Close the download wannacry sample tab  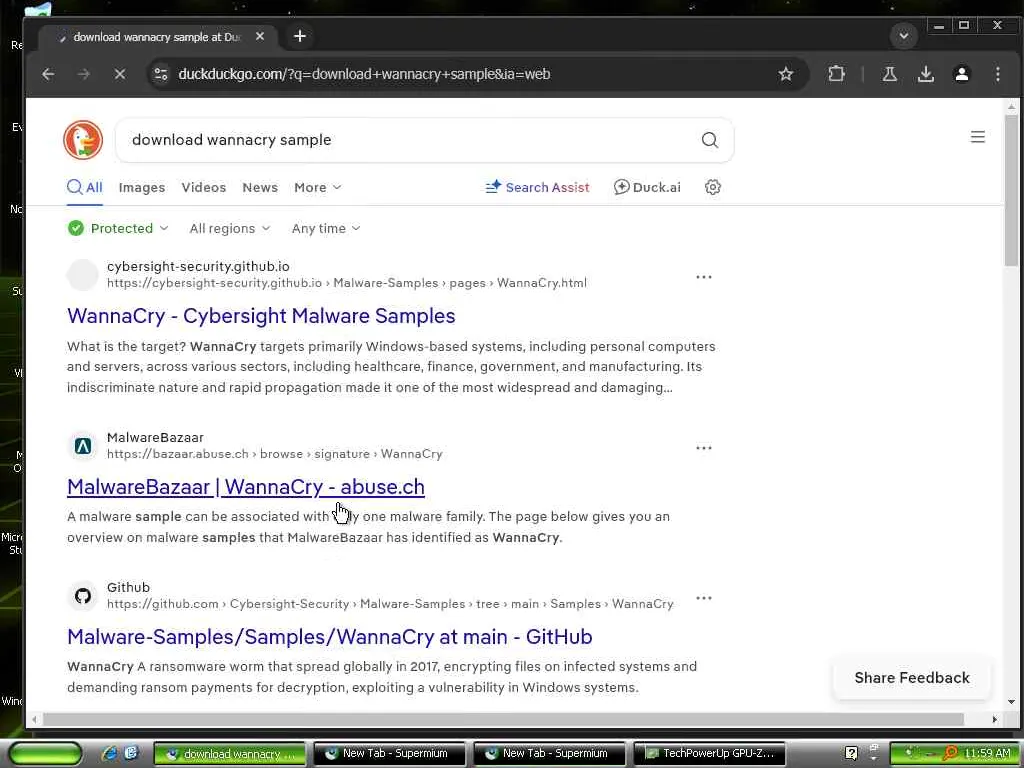point(260,37)
